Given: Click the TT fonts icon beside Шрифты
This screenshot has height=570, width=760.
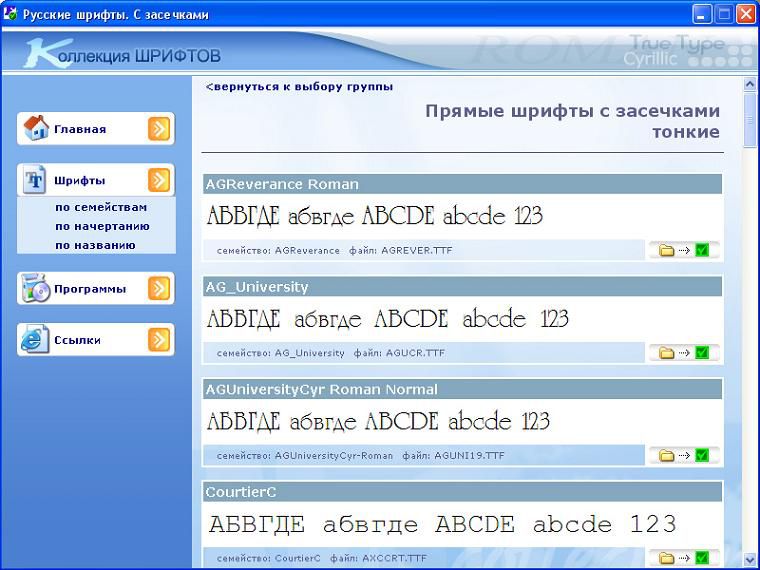Looking at the screenshot, I should [x=36, y=180].
